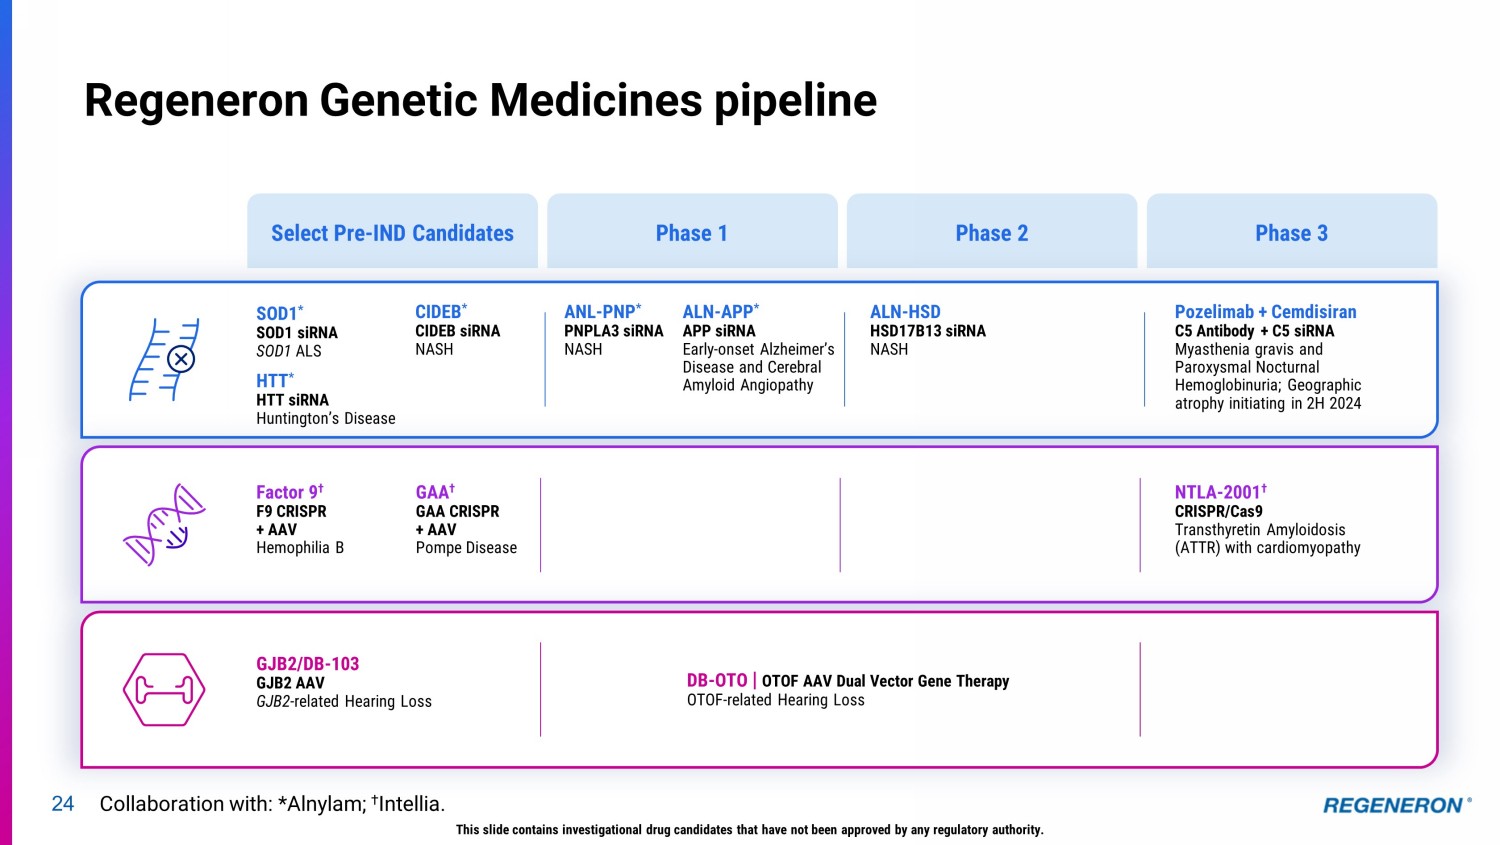Select the Phase 3 column header

(1291, 233)
